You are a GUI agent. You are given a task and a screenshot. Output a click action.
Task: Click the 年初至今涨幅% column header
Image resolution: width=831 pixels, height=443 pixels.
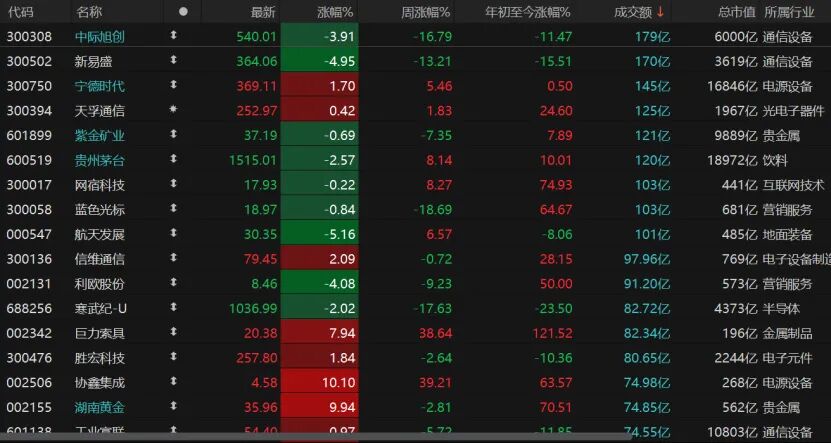coord(528,12)
